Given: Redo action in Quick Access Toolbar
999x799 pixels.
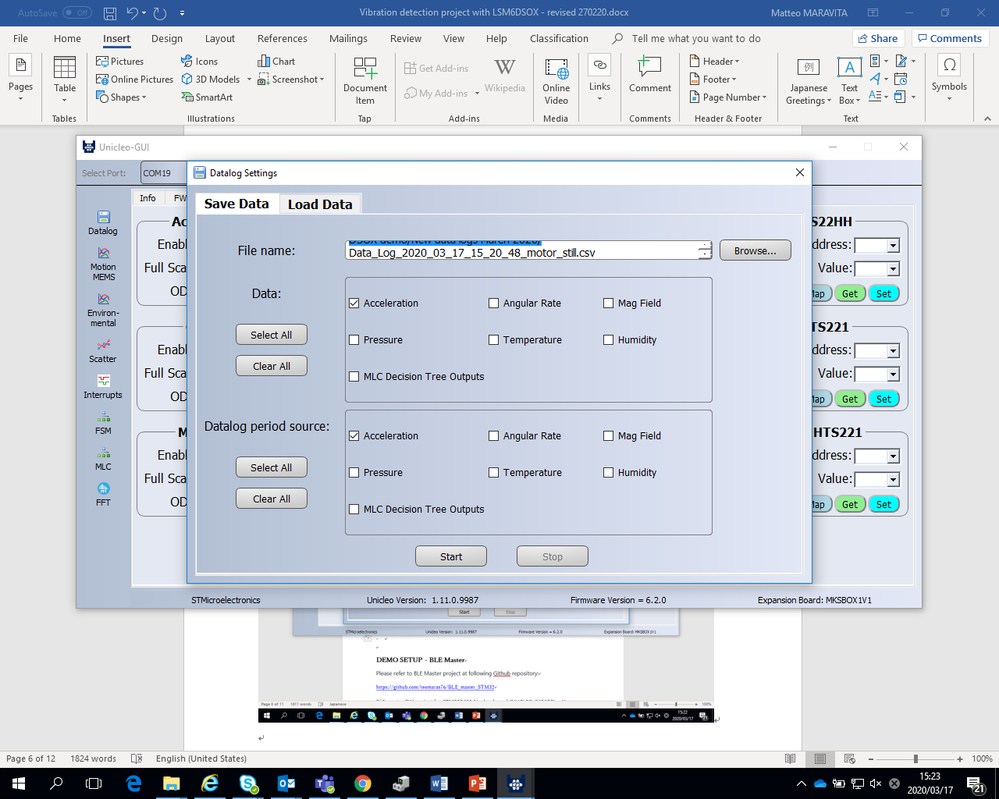Looking at the screenshot, I should [160, 13].
